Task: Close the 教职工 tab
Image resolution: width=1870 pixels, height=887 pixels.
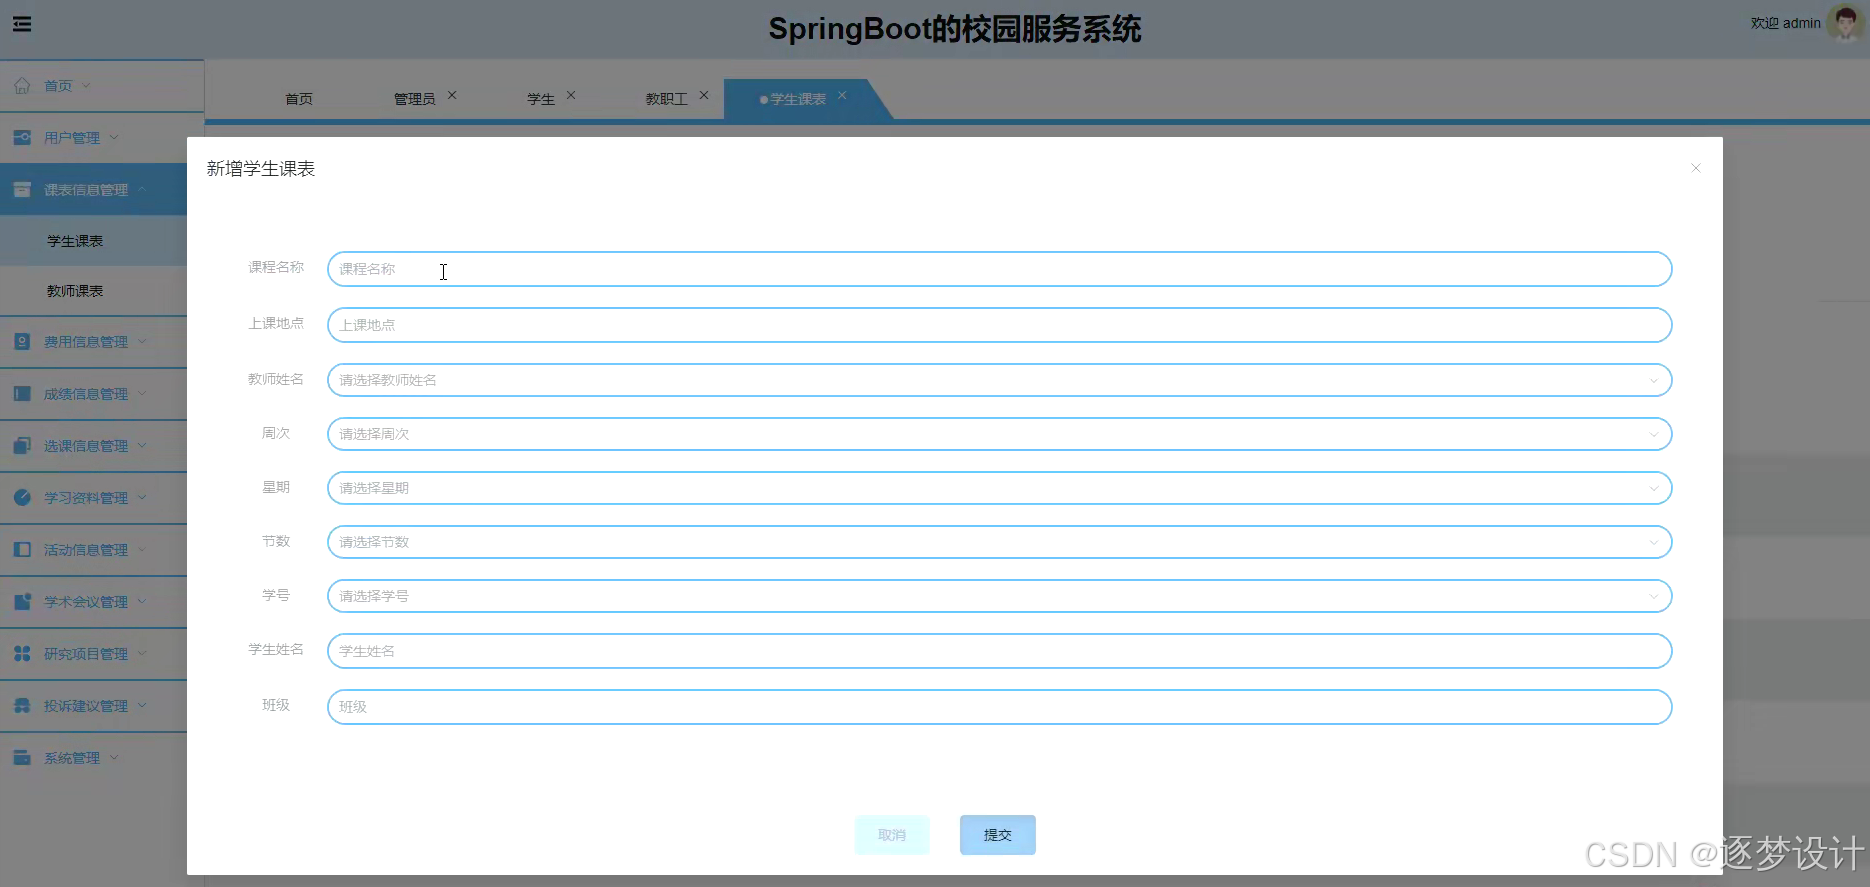Action: pyautogui.click(x=704, y=95)
